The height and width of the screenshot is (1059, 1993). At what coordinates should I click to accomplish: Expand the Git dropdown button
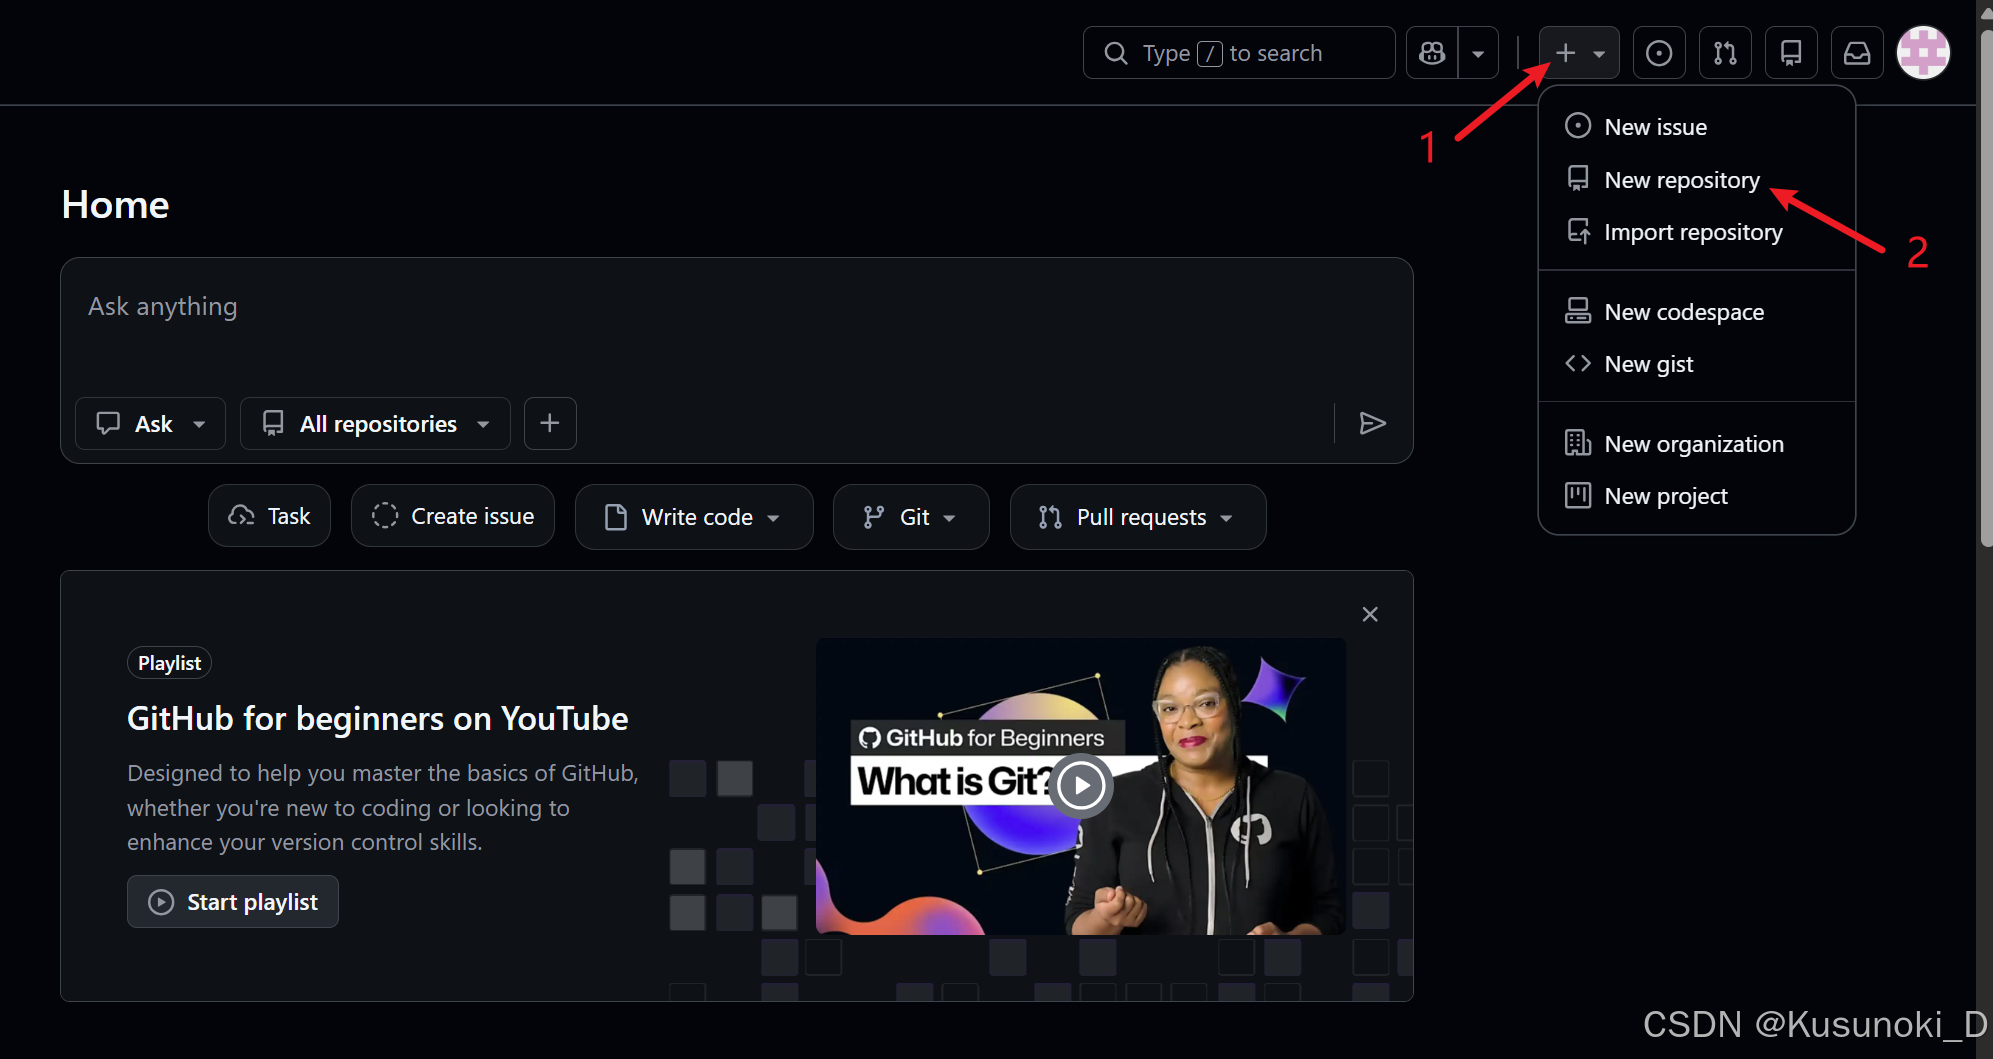[911, 517]
